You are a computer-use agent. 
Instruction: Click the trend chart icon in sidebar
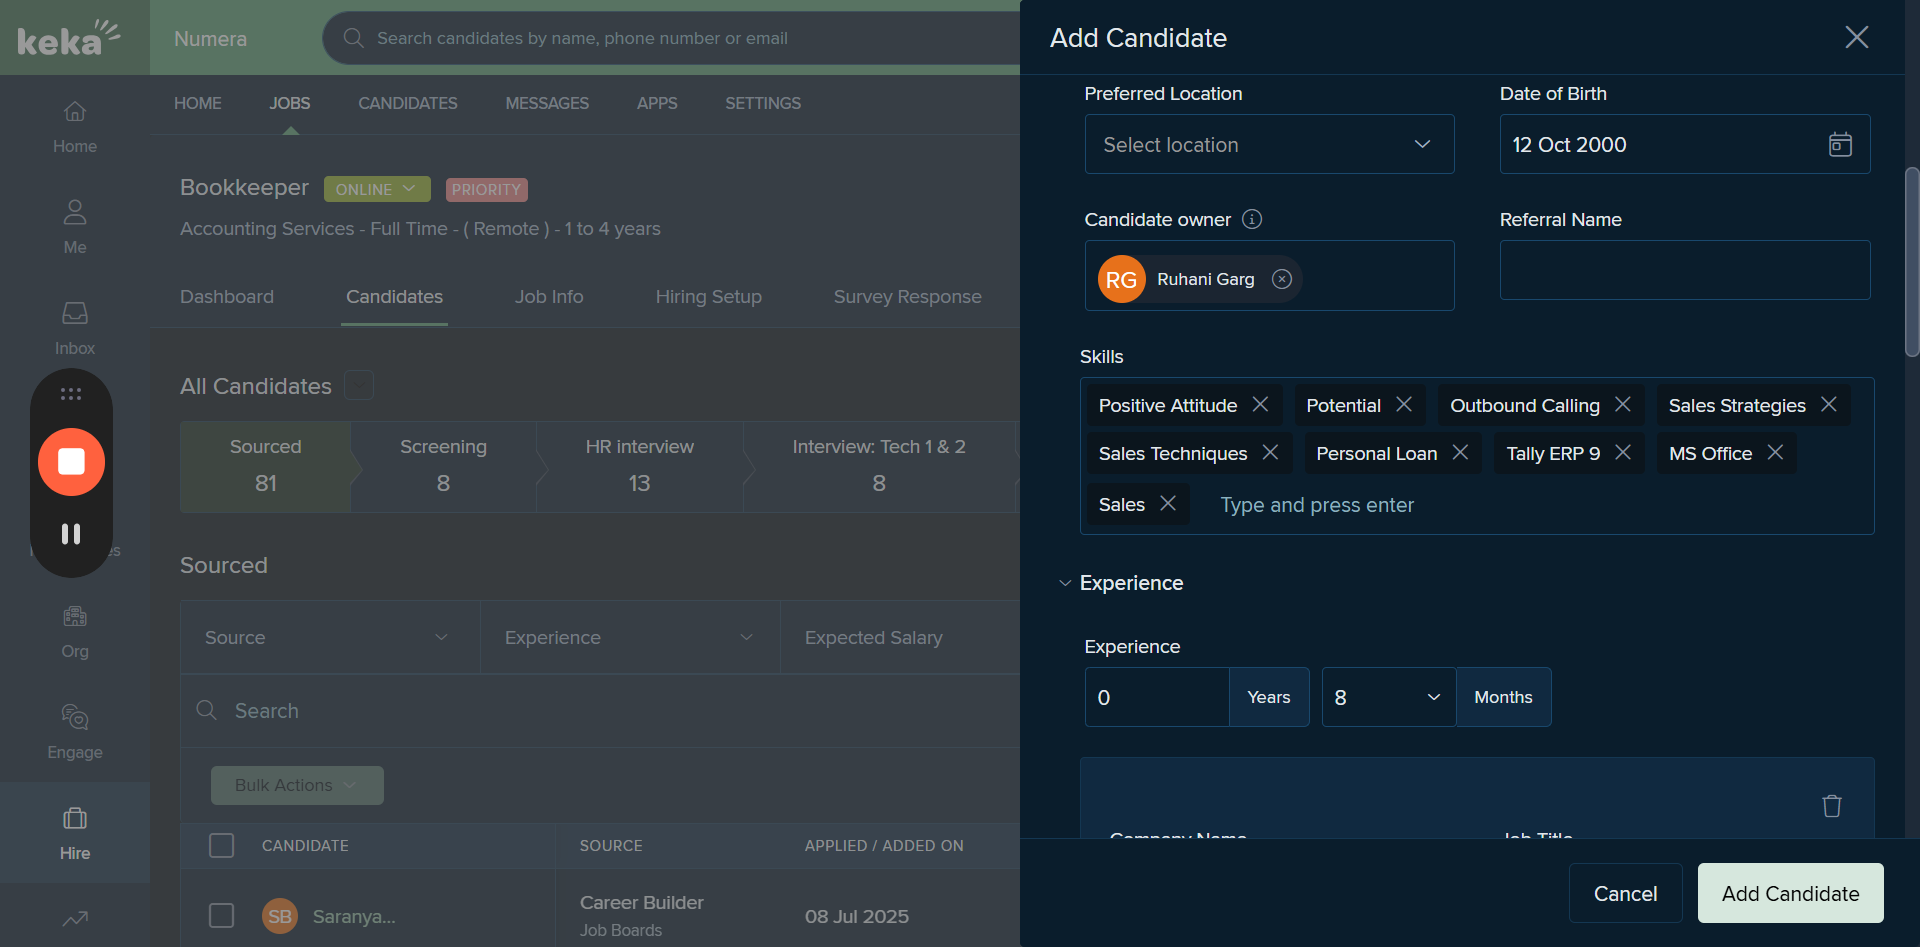click(x=75, y=918)
